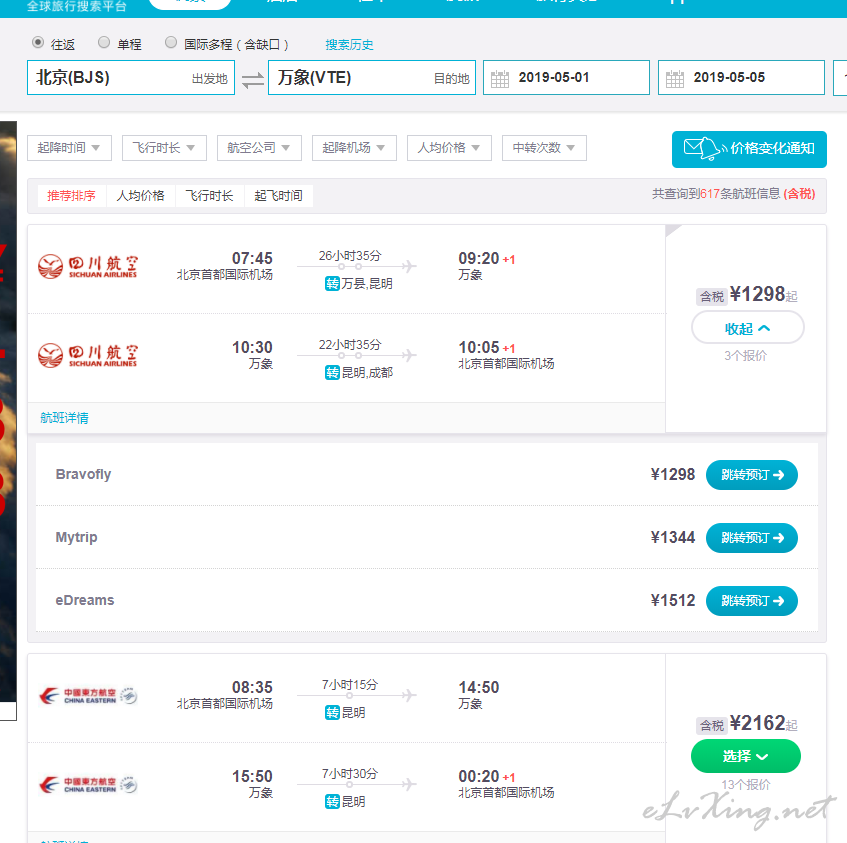Click 跳转预订 button for eDreams

coord(751,601)
